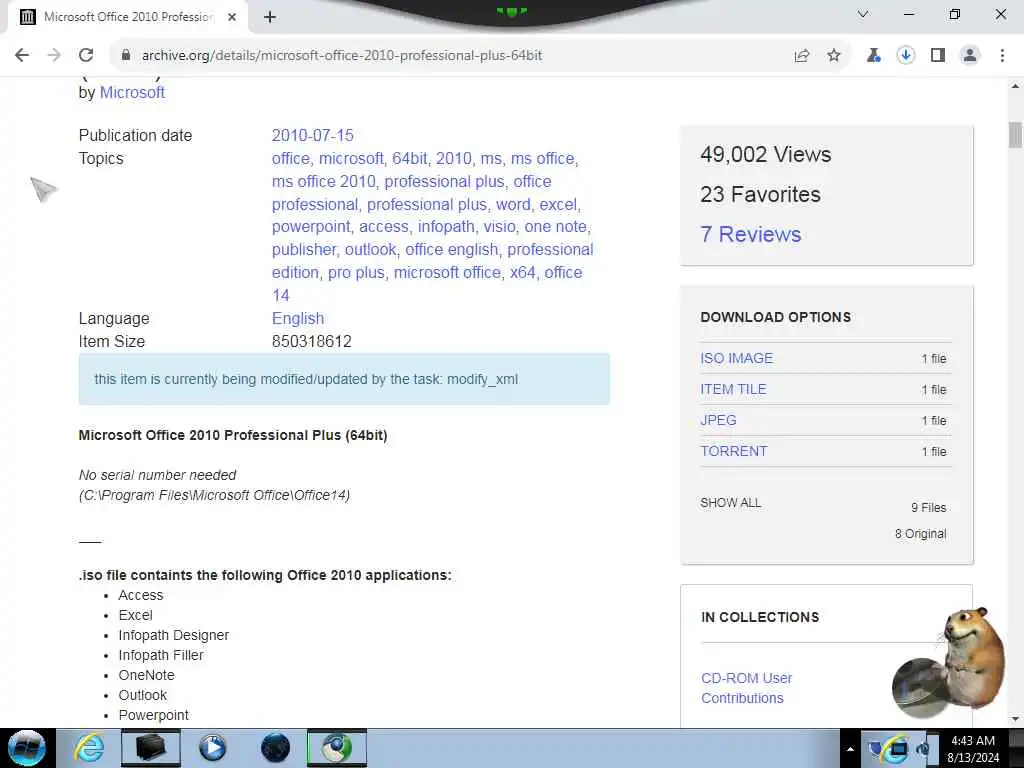Open Chrome Labs flask icon
The width and height of the screenshot is (1024, 768).
pyautogui.click(x=873, y=56)
